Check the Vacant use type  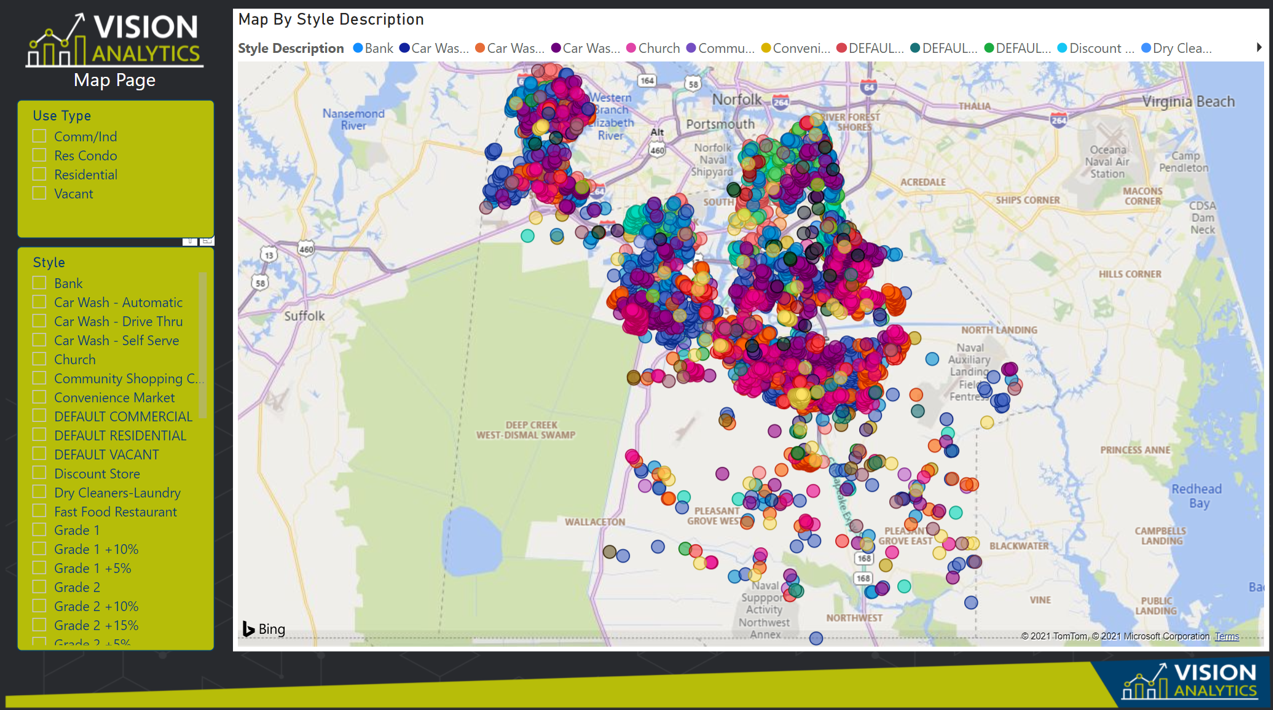39,193
